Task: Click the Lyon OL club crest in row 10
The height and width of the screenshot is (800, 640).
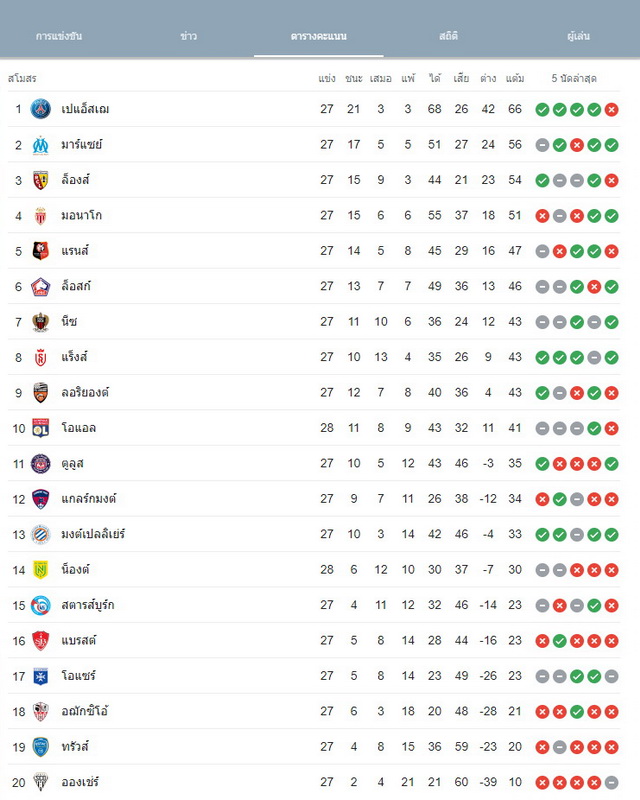Action: tap(40, 428)
